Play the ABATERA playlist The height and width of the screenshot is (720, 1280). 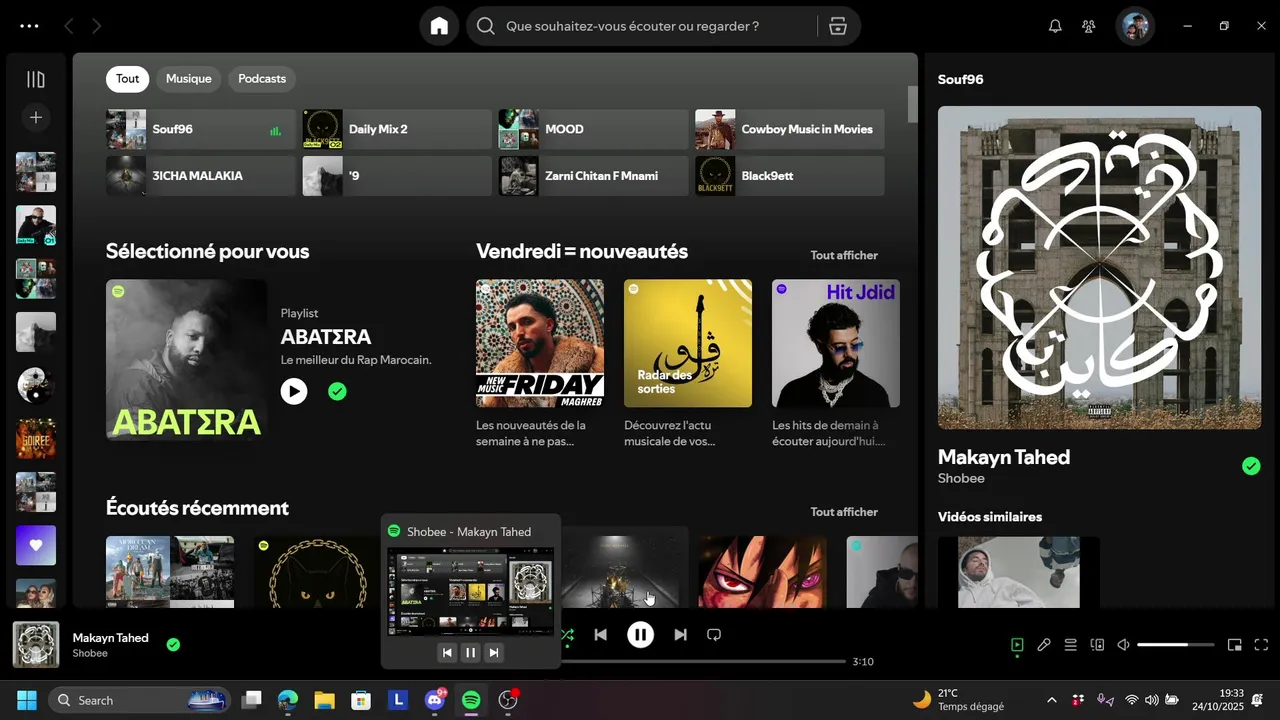(x=294, y=391)
